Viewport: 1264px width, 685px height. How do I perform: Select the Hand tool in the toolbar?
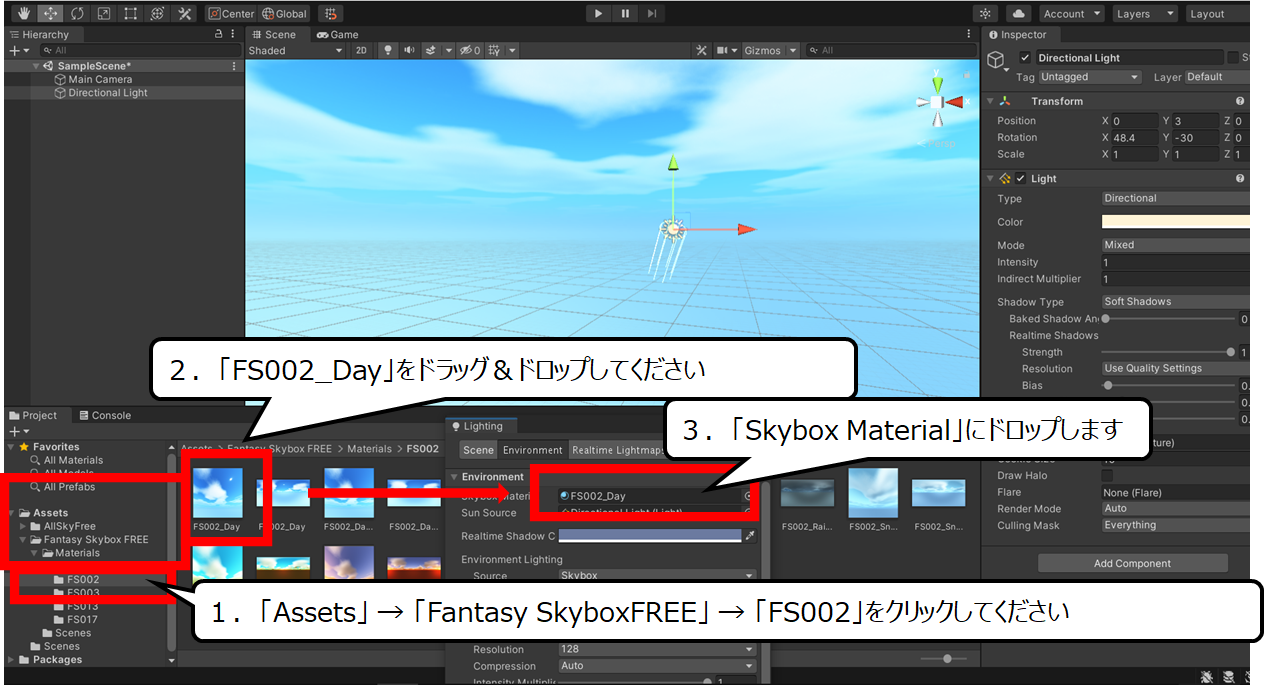pyautogui.click(x=22, y=14)
